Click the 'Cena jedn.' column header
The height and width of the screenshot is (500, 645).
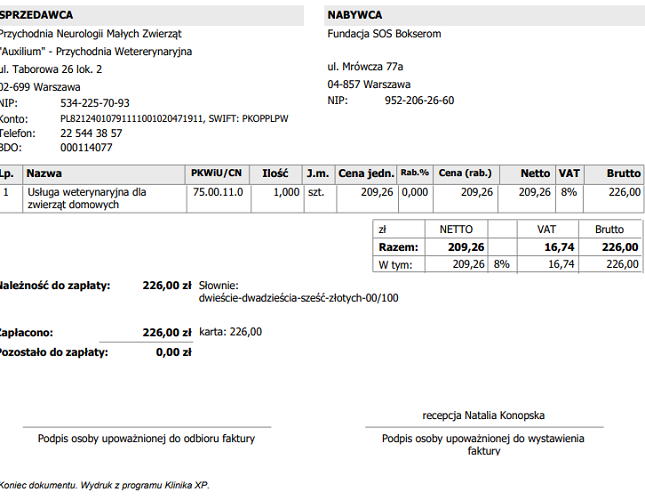click(x=366, y=174)
